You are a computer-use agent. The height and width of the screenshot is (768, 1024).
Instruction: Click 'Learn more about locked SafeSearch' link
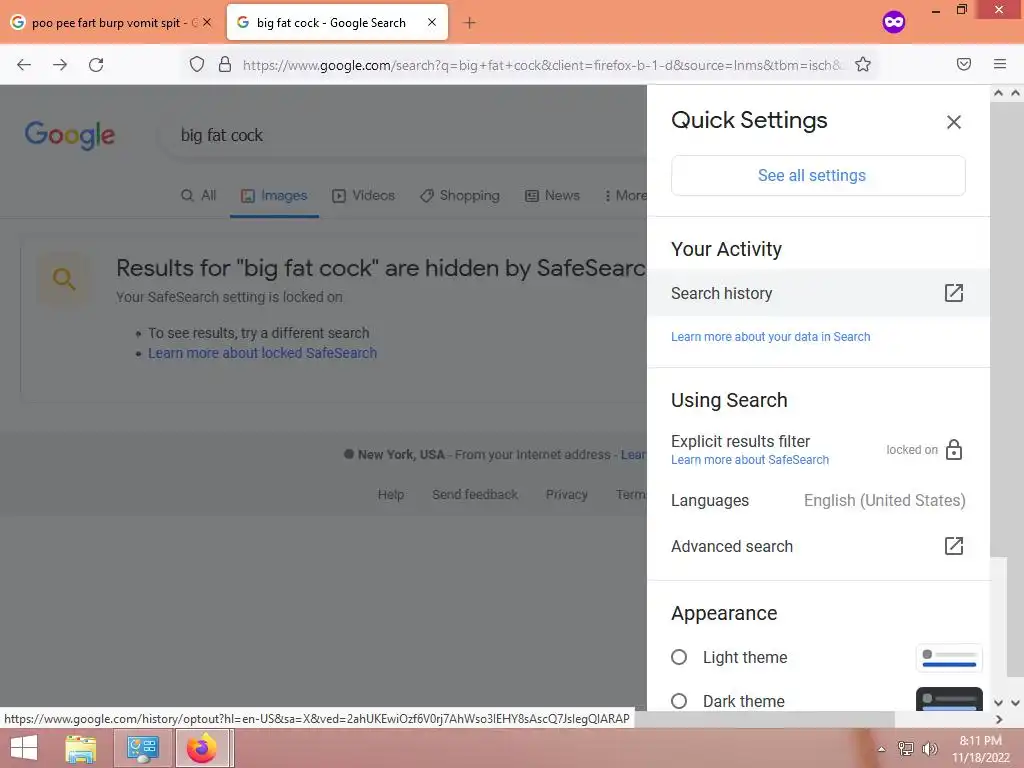coord(263,353)
